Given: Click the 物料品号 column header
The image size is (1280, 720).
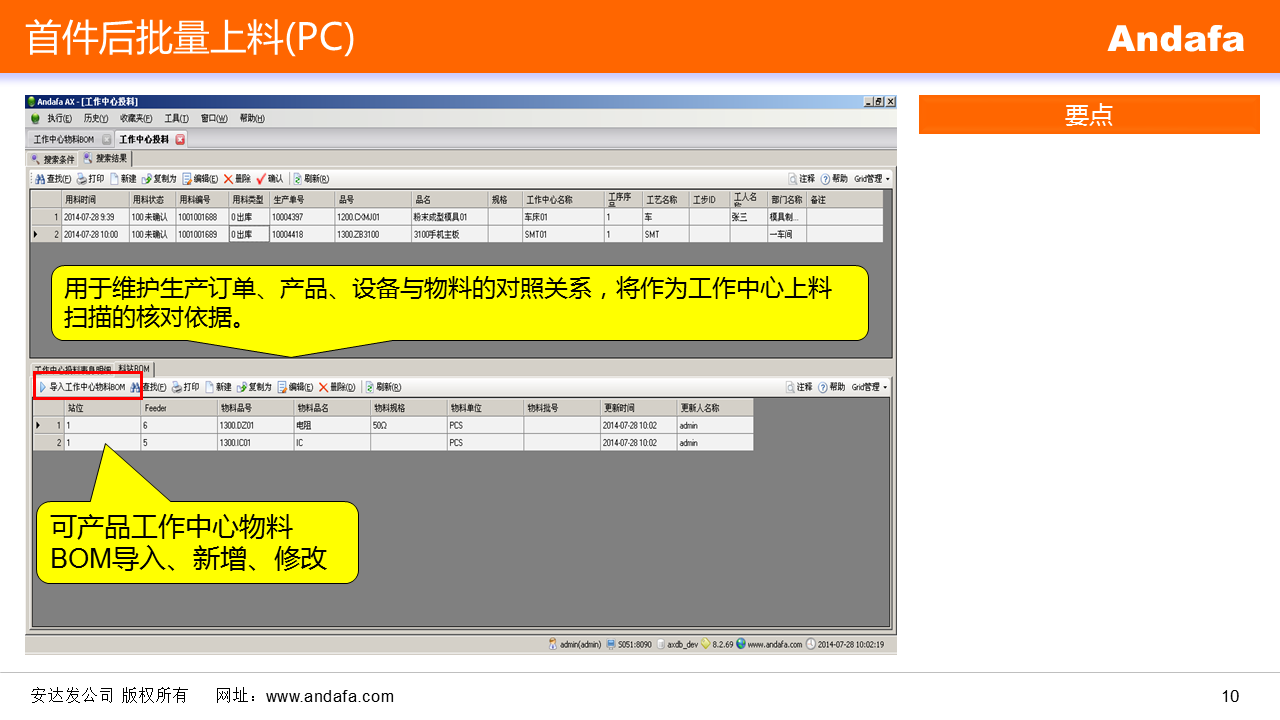Looking at the screenshot, I should 236,408.
